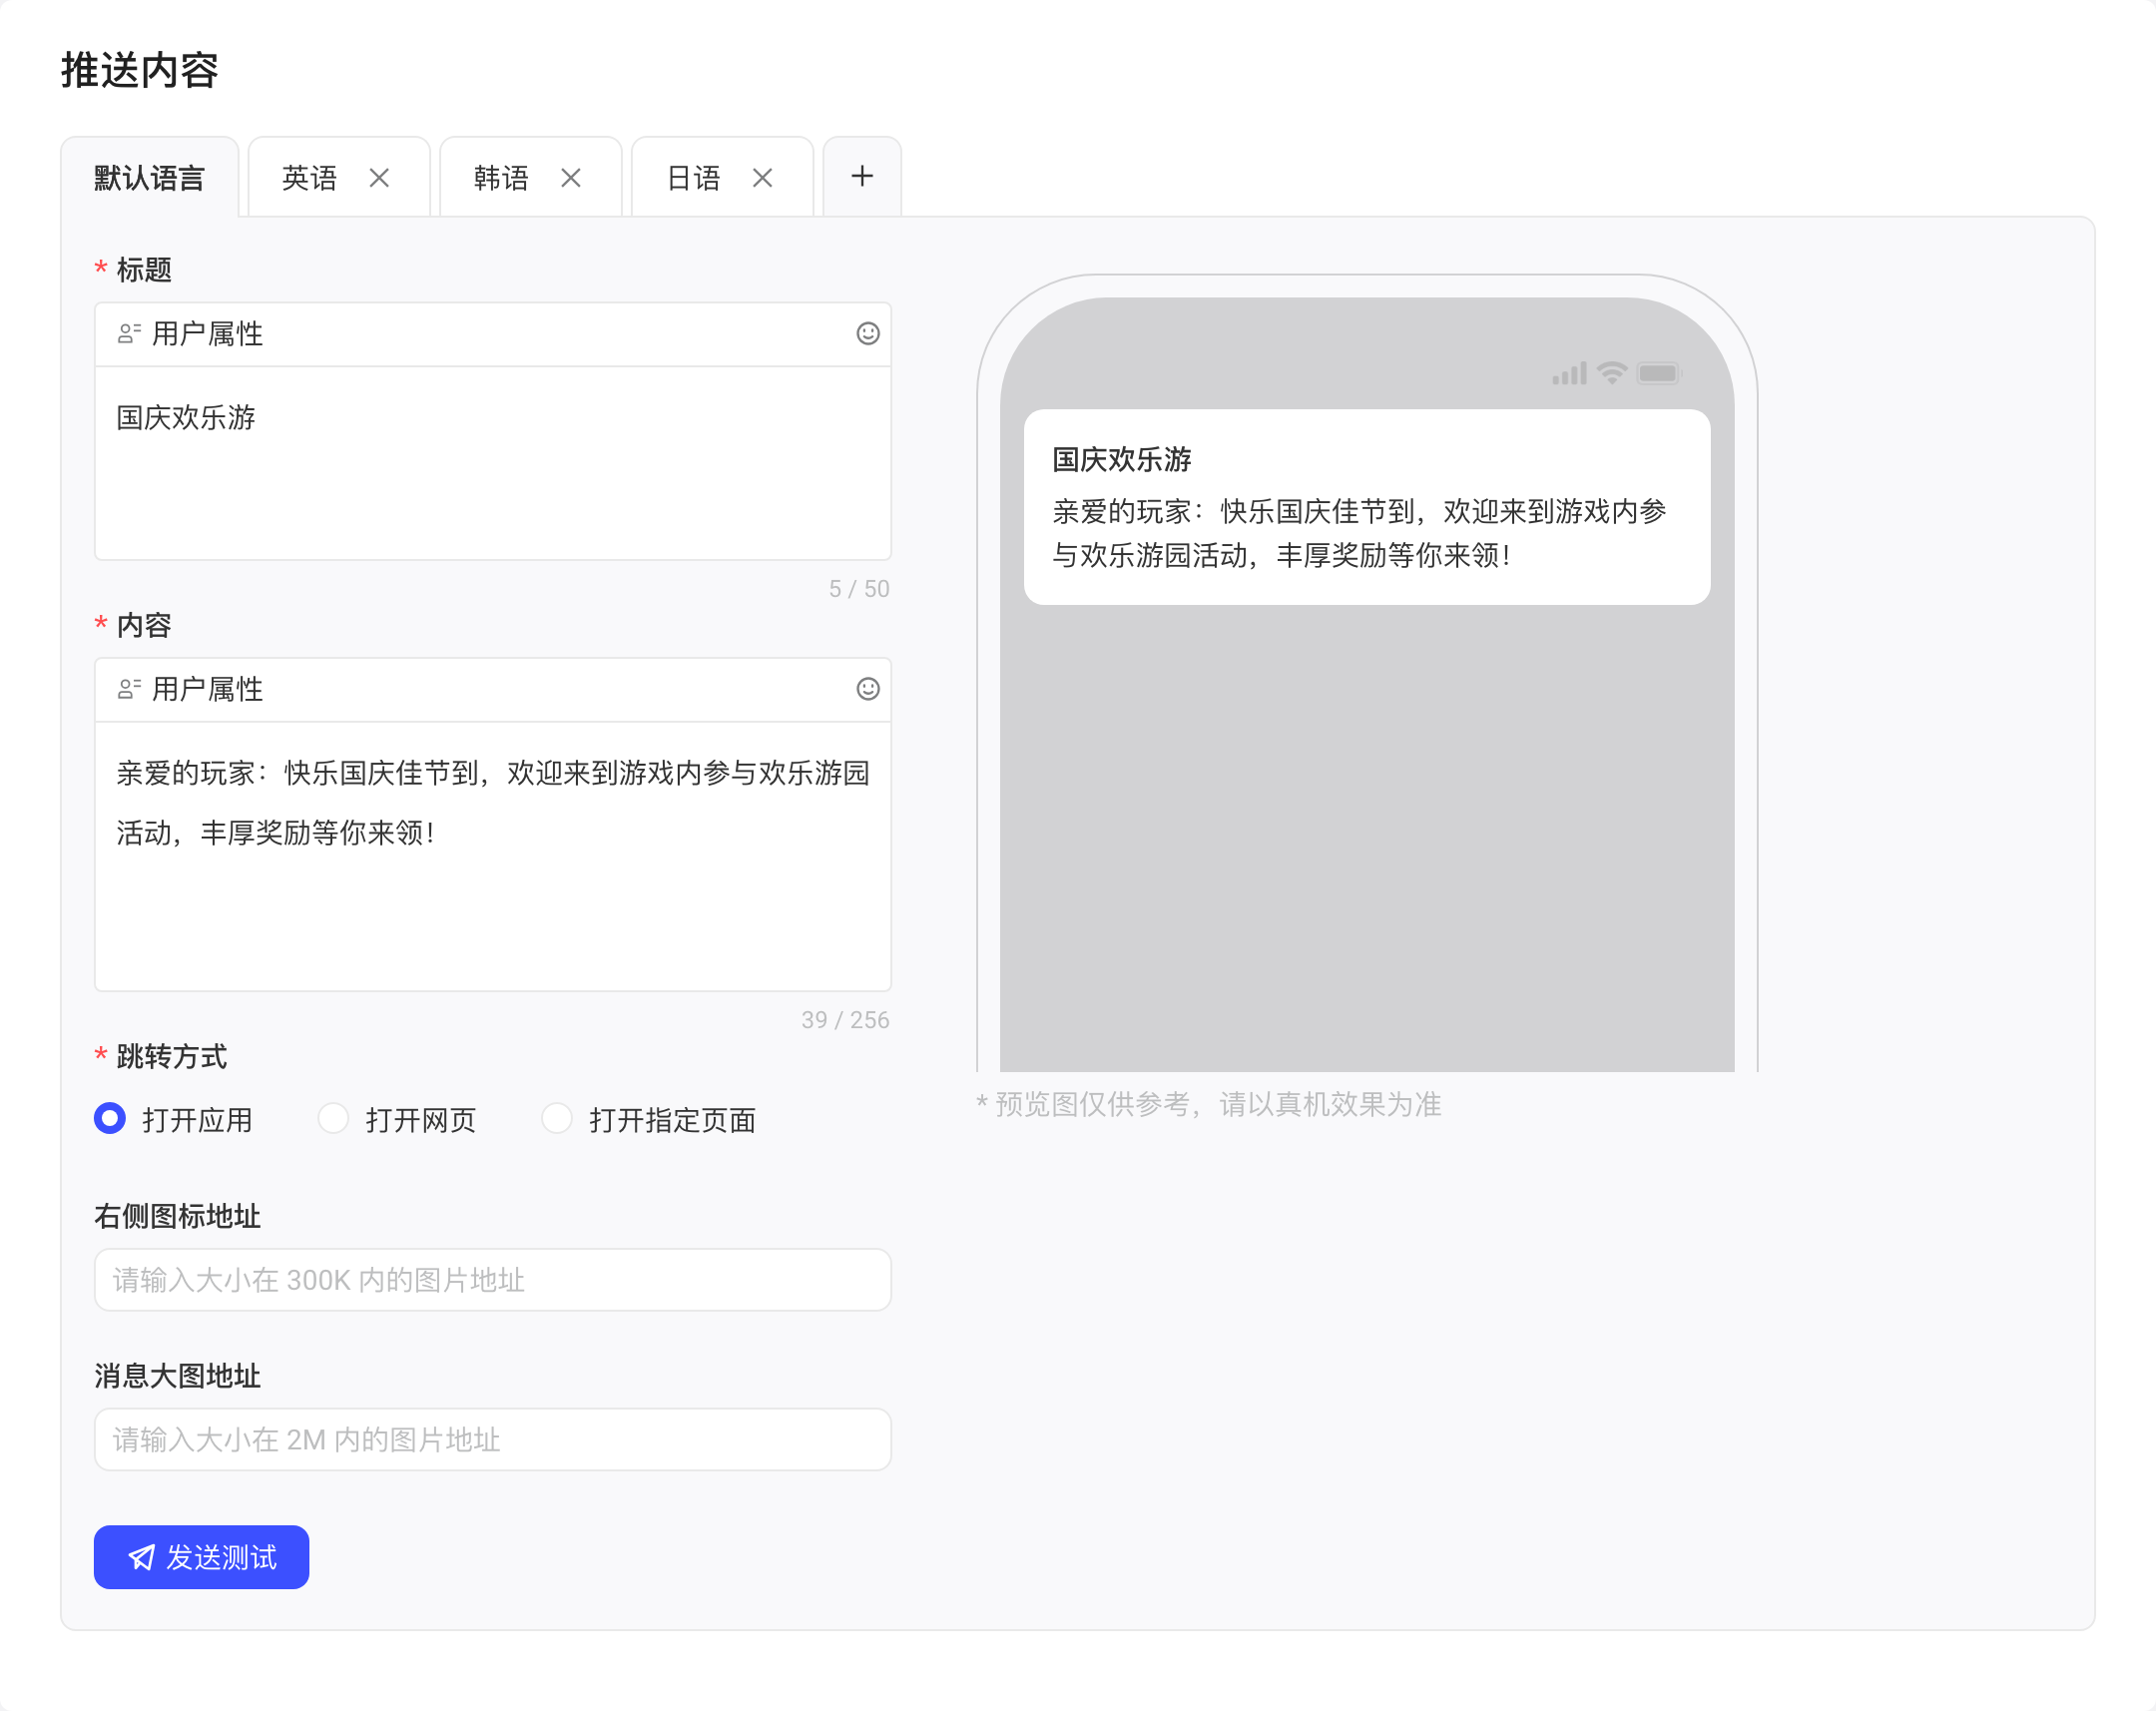
Task: Close the 韩语 language tab
Action: (x=571, y=178)
